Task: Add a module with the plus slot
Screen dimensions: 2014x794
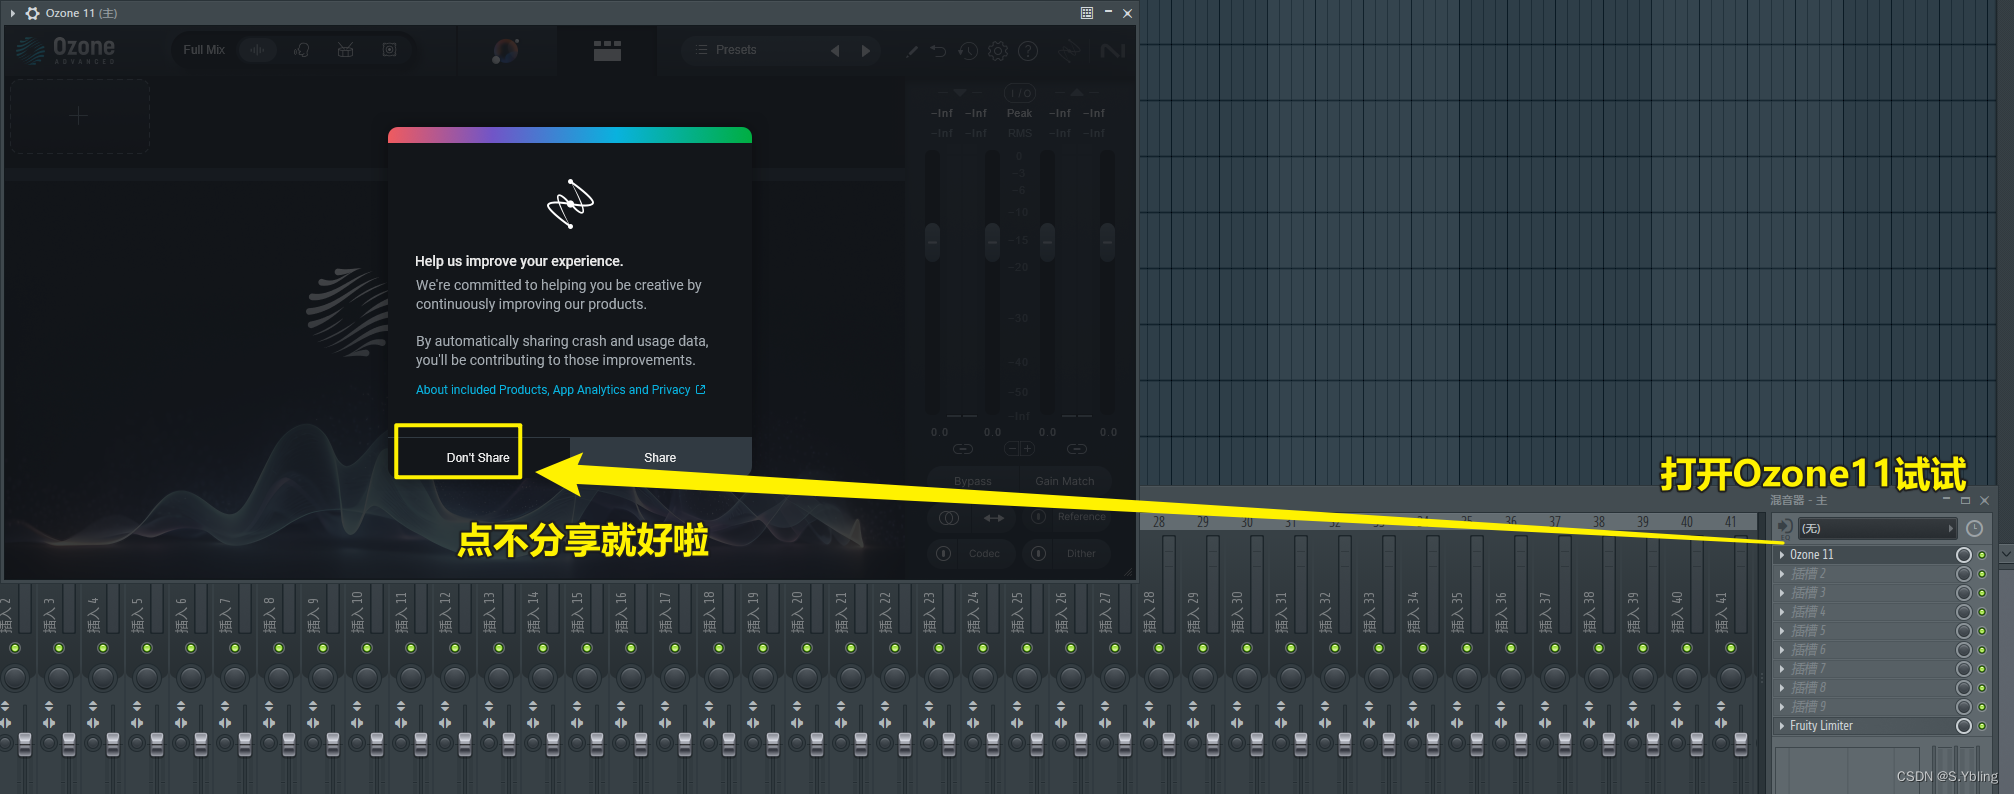Action: click(x=79, y=116)
